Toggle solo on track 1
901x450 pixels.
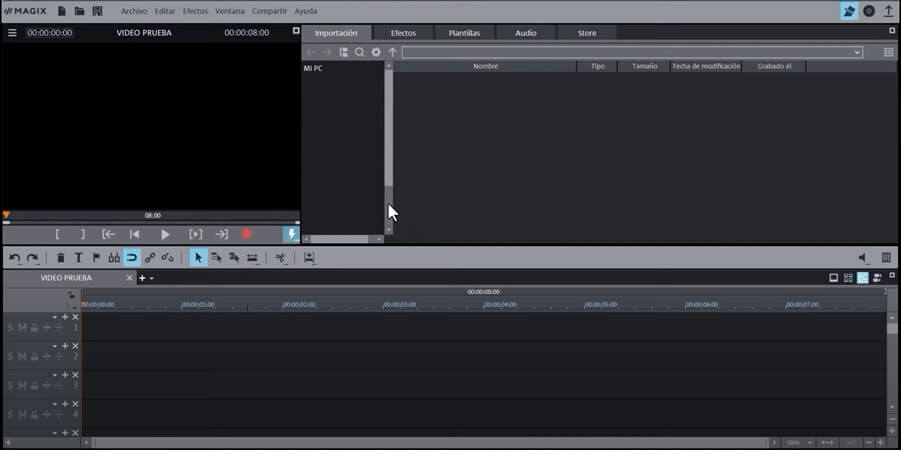[x=10, y=328]
